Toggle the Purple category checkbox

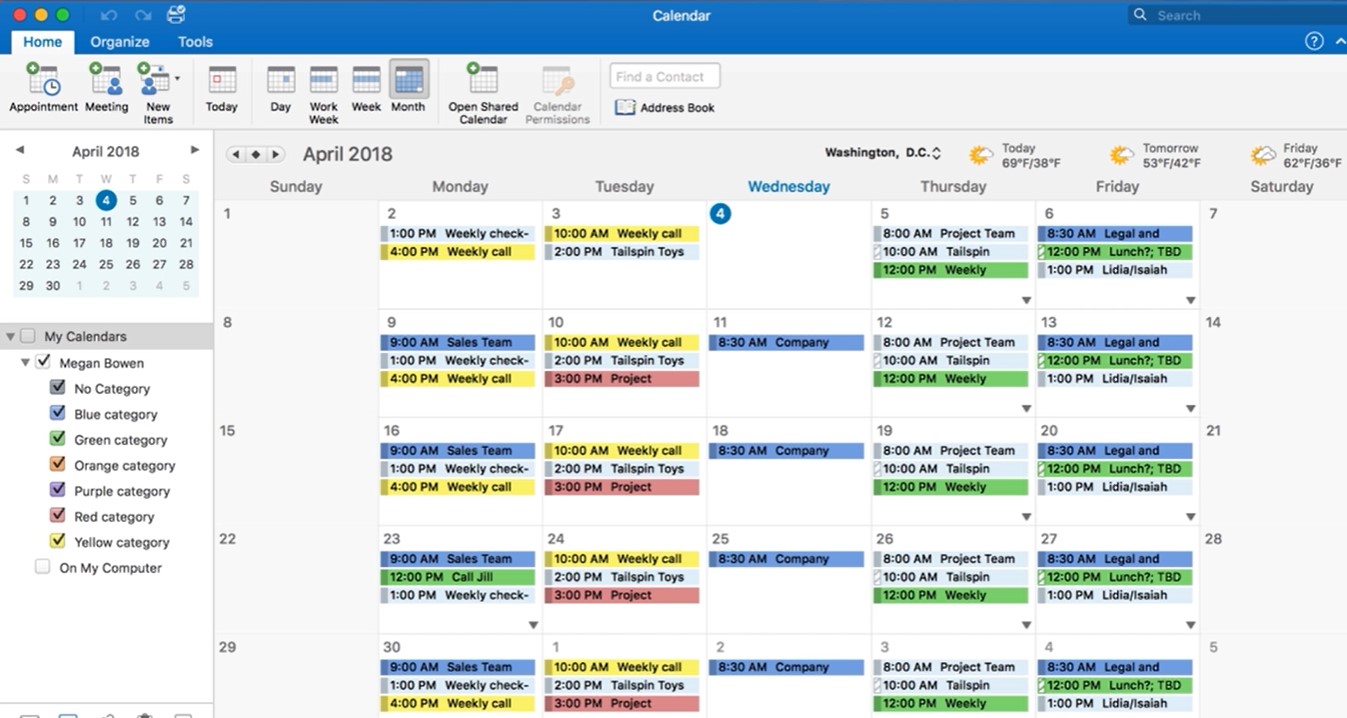[58, 490]
